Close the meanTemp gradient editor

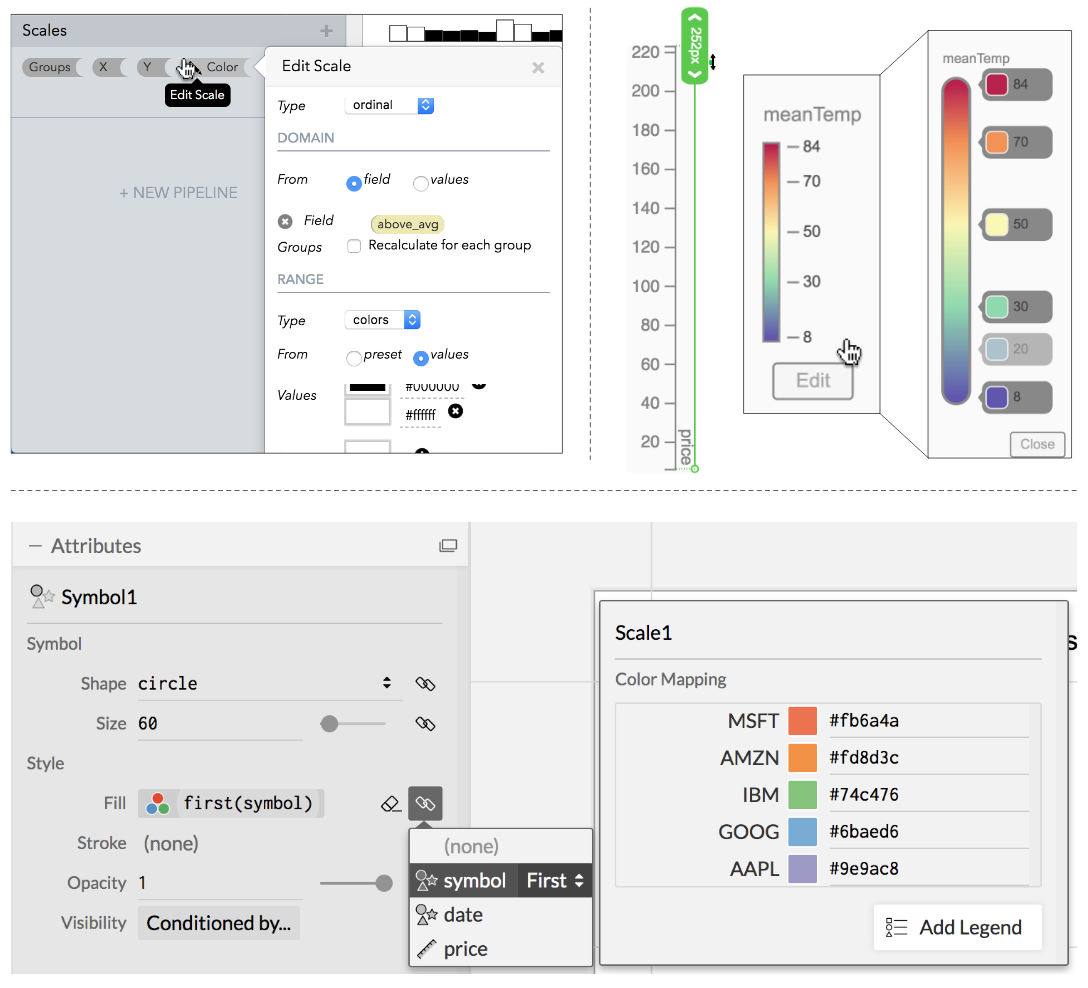(x=1037, y=444)
